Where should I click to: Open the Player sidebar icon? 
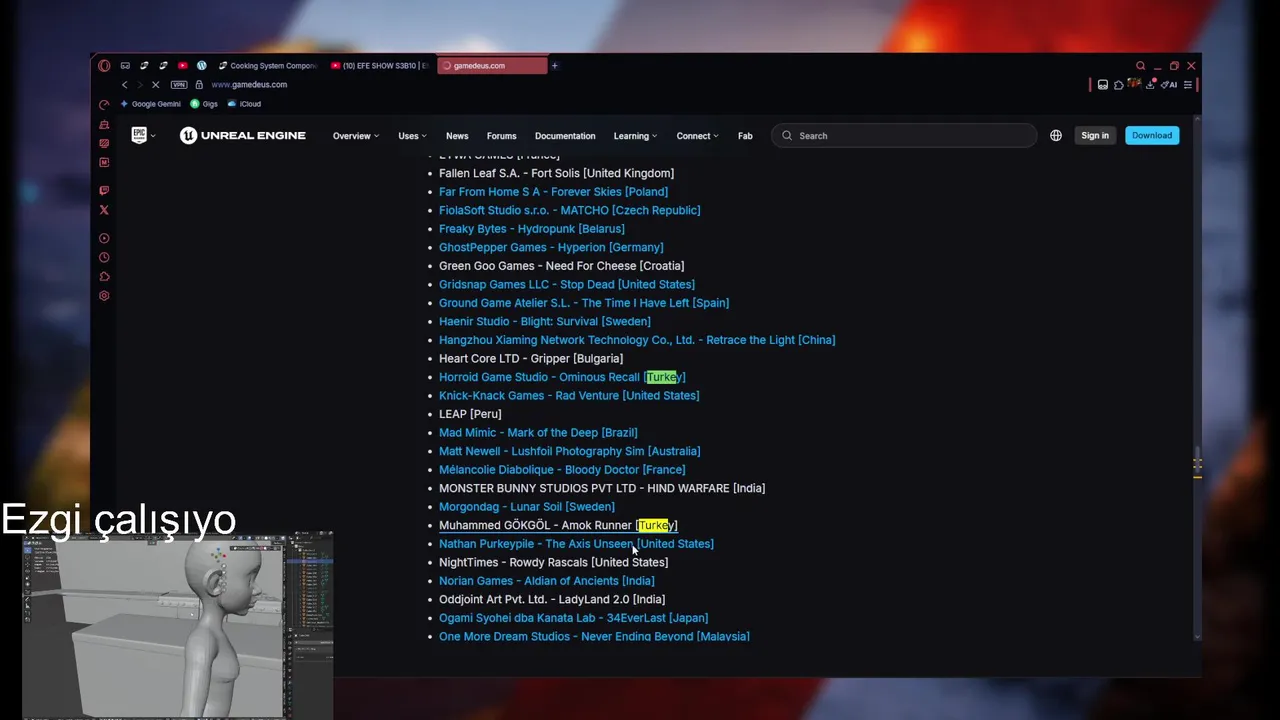tap(104, 239)
